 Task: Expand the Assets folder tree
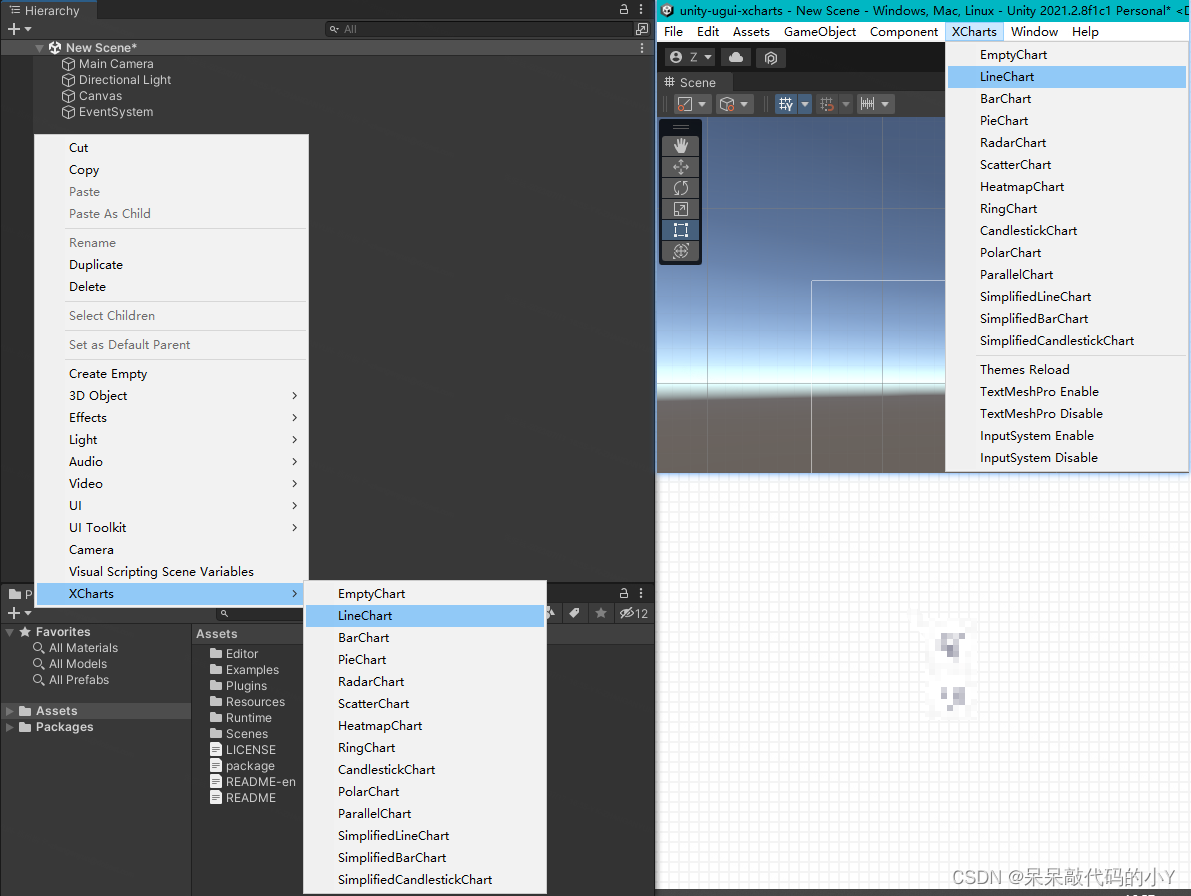pos(10,711)
